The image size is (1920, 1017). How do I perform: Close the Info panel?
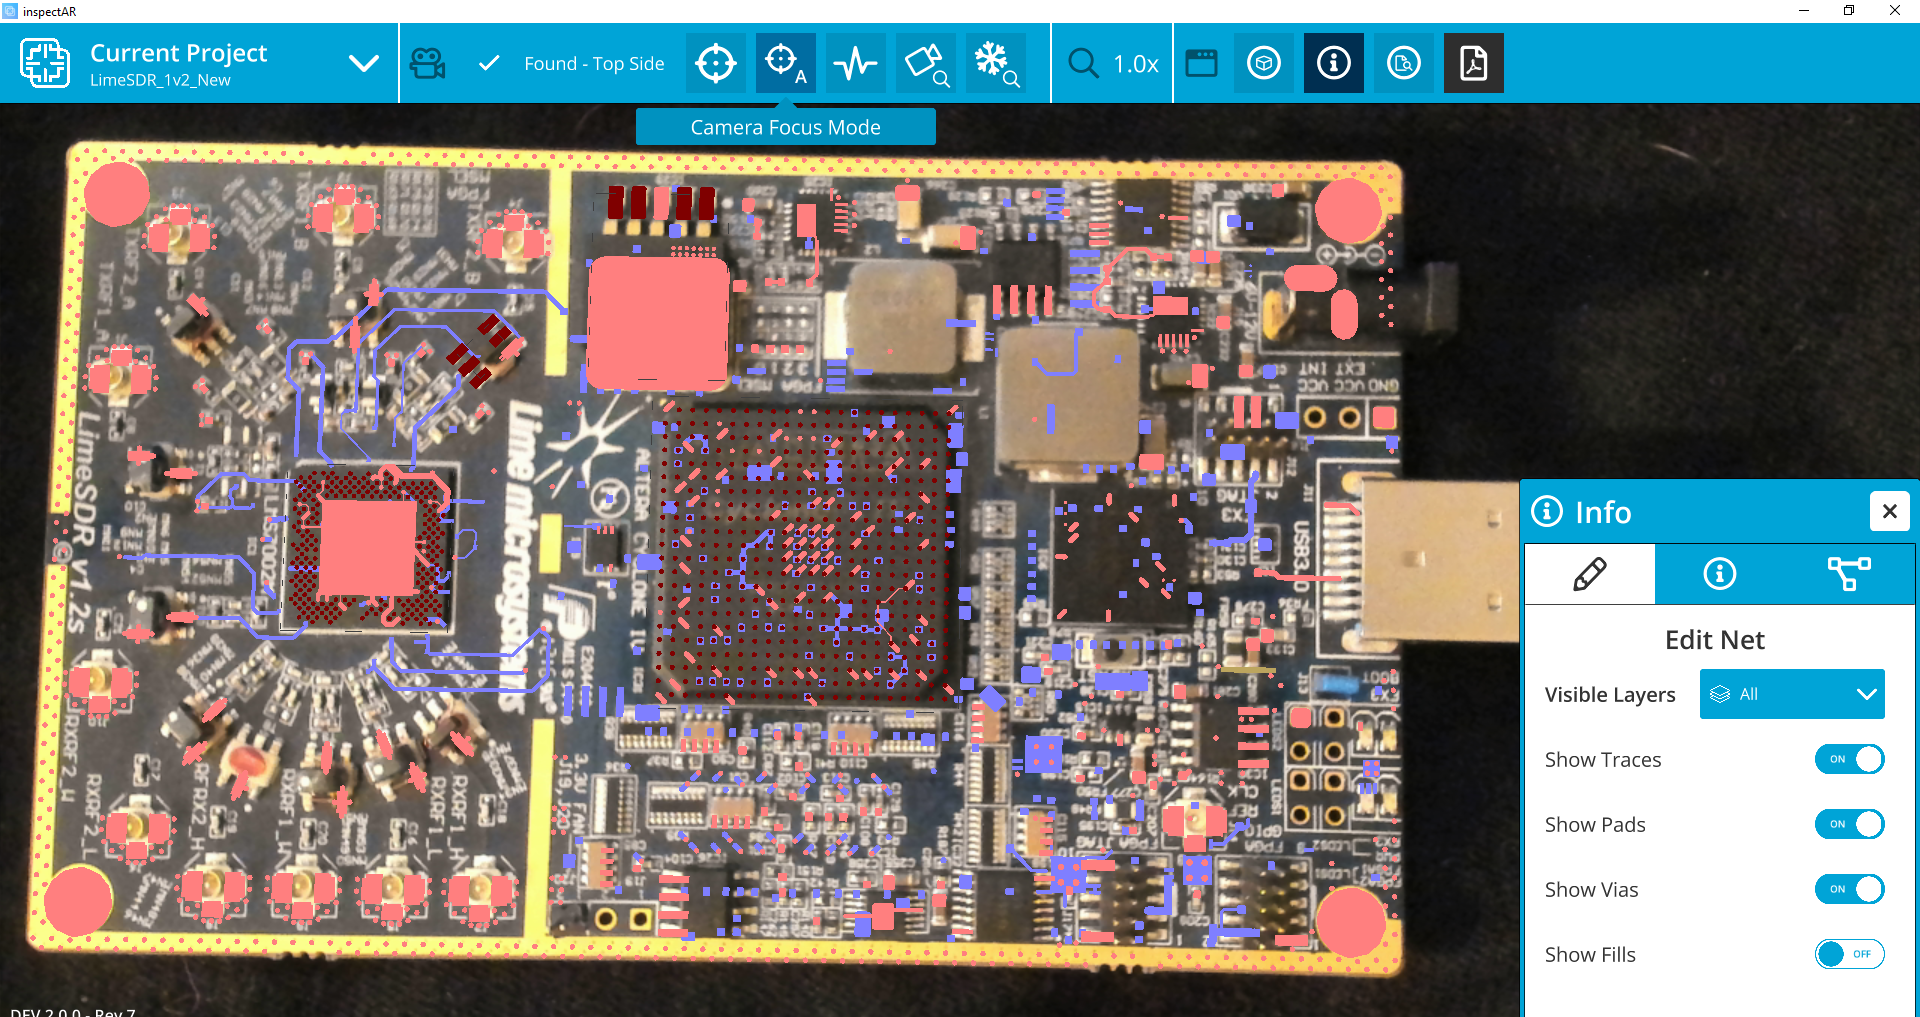(x=1889, y=511)
